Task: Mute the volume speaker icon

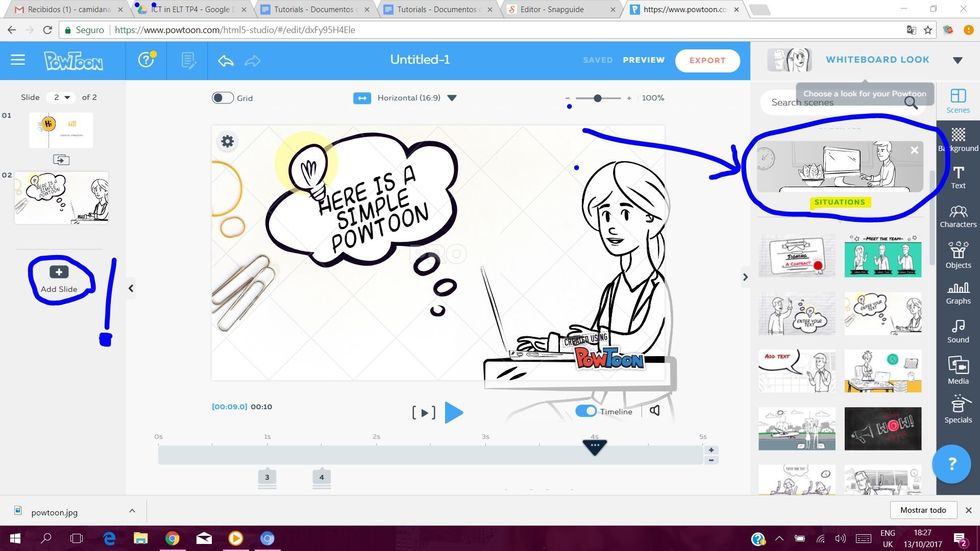Action: click(x=654, y=410)
